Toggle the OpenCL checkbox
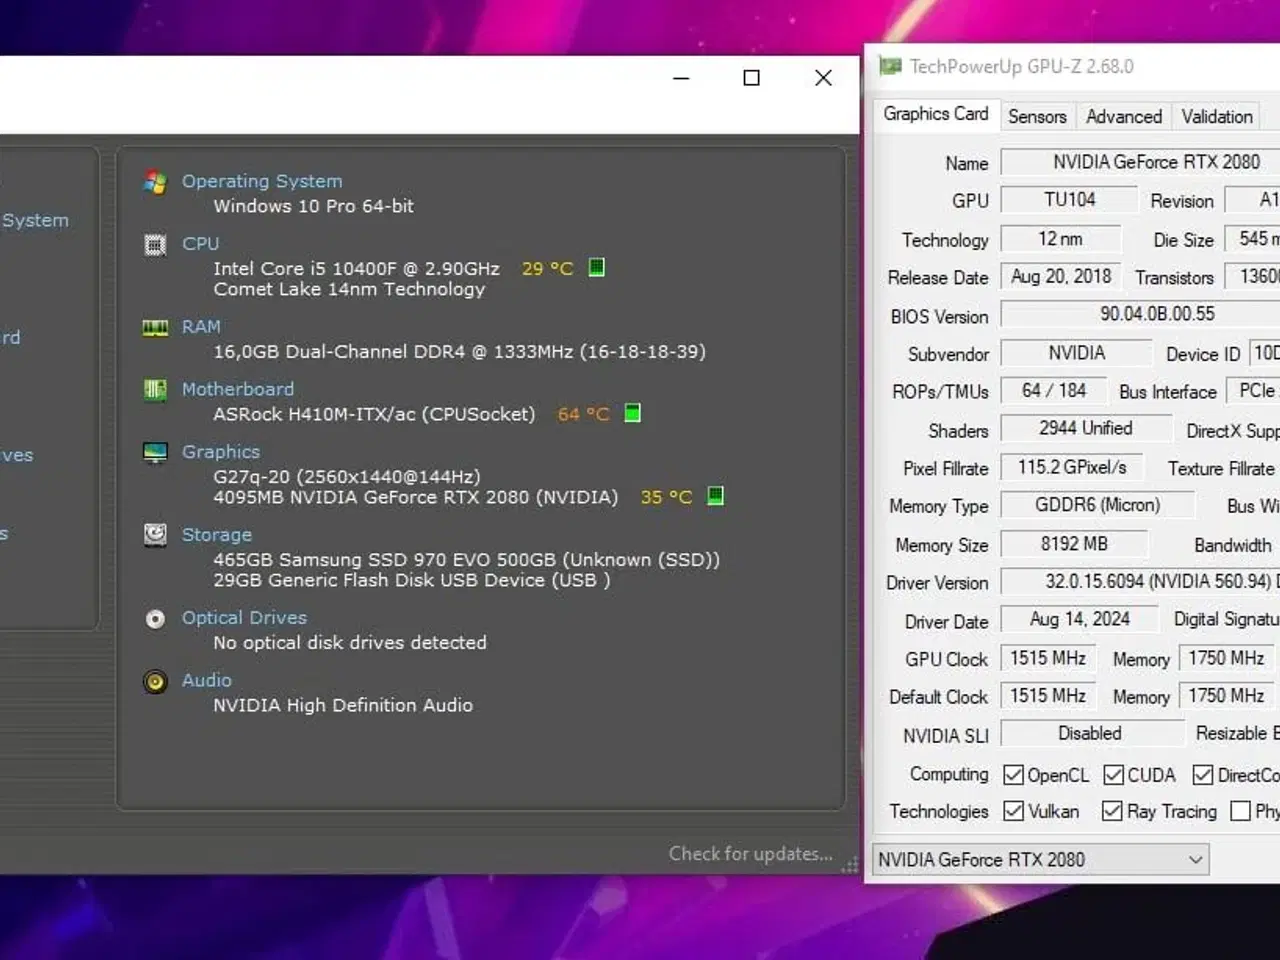The width and height of the screenshot is (1280, 960). 1013,775
